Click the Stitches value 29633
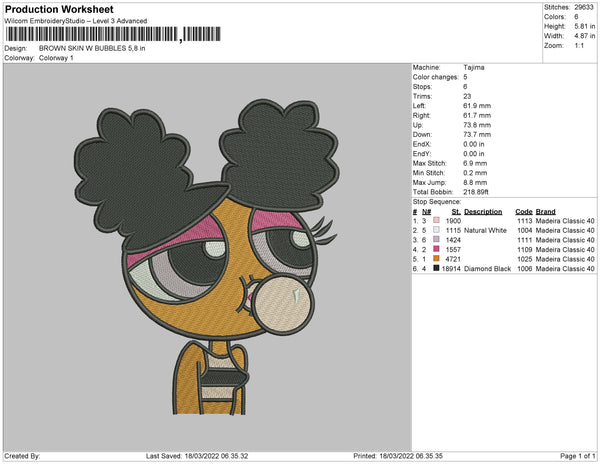 click(x=584, y=7)
